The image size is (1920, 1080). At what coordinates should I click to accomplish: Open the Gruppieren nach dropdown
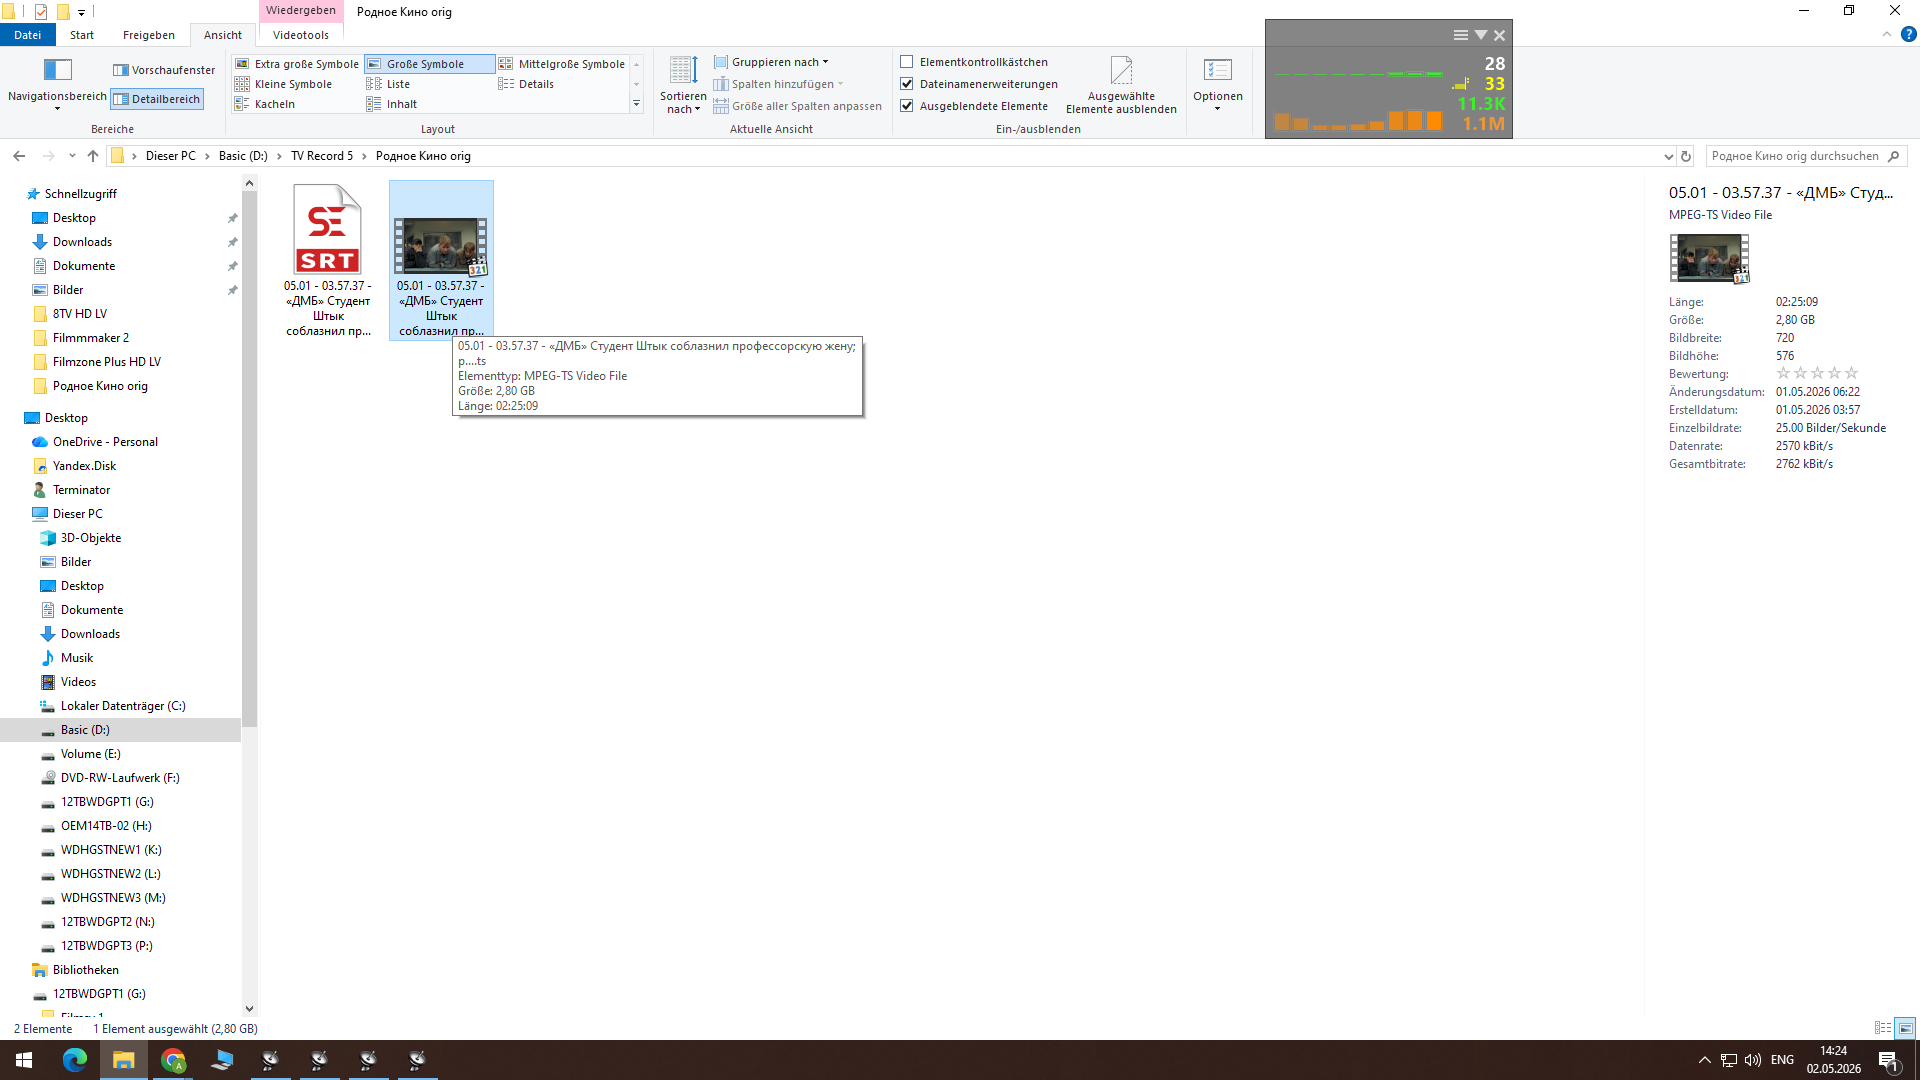[771, 62]
